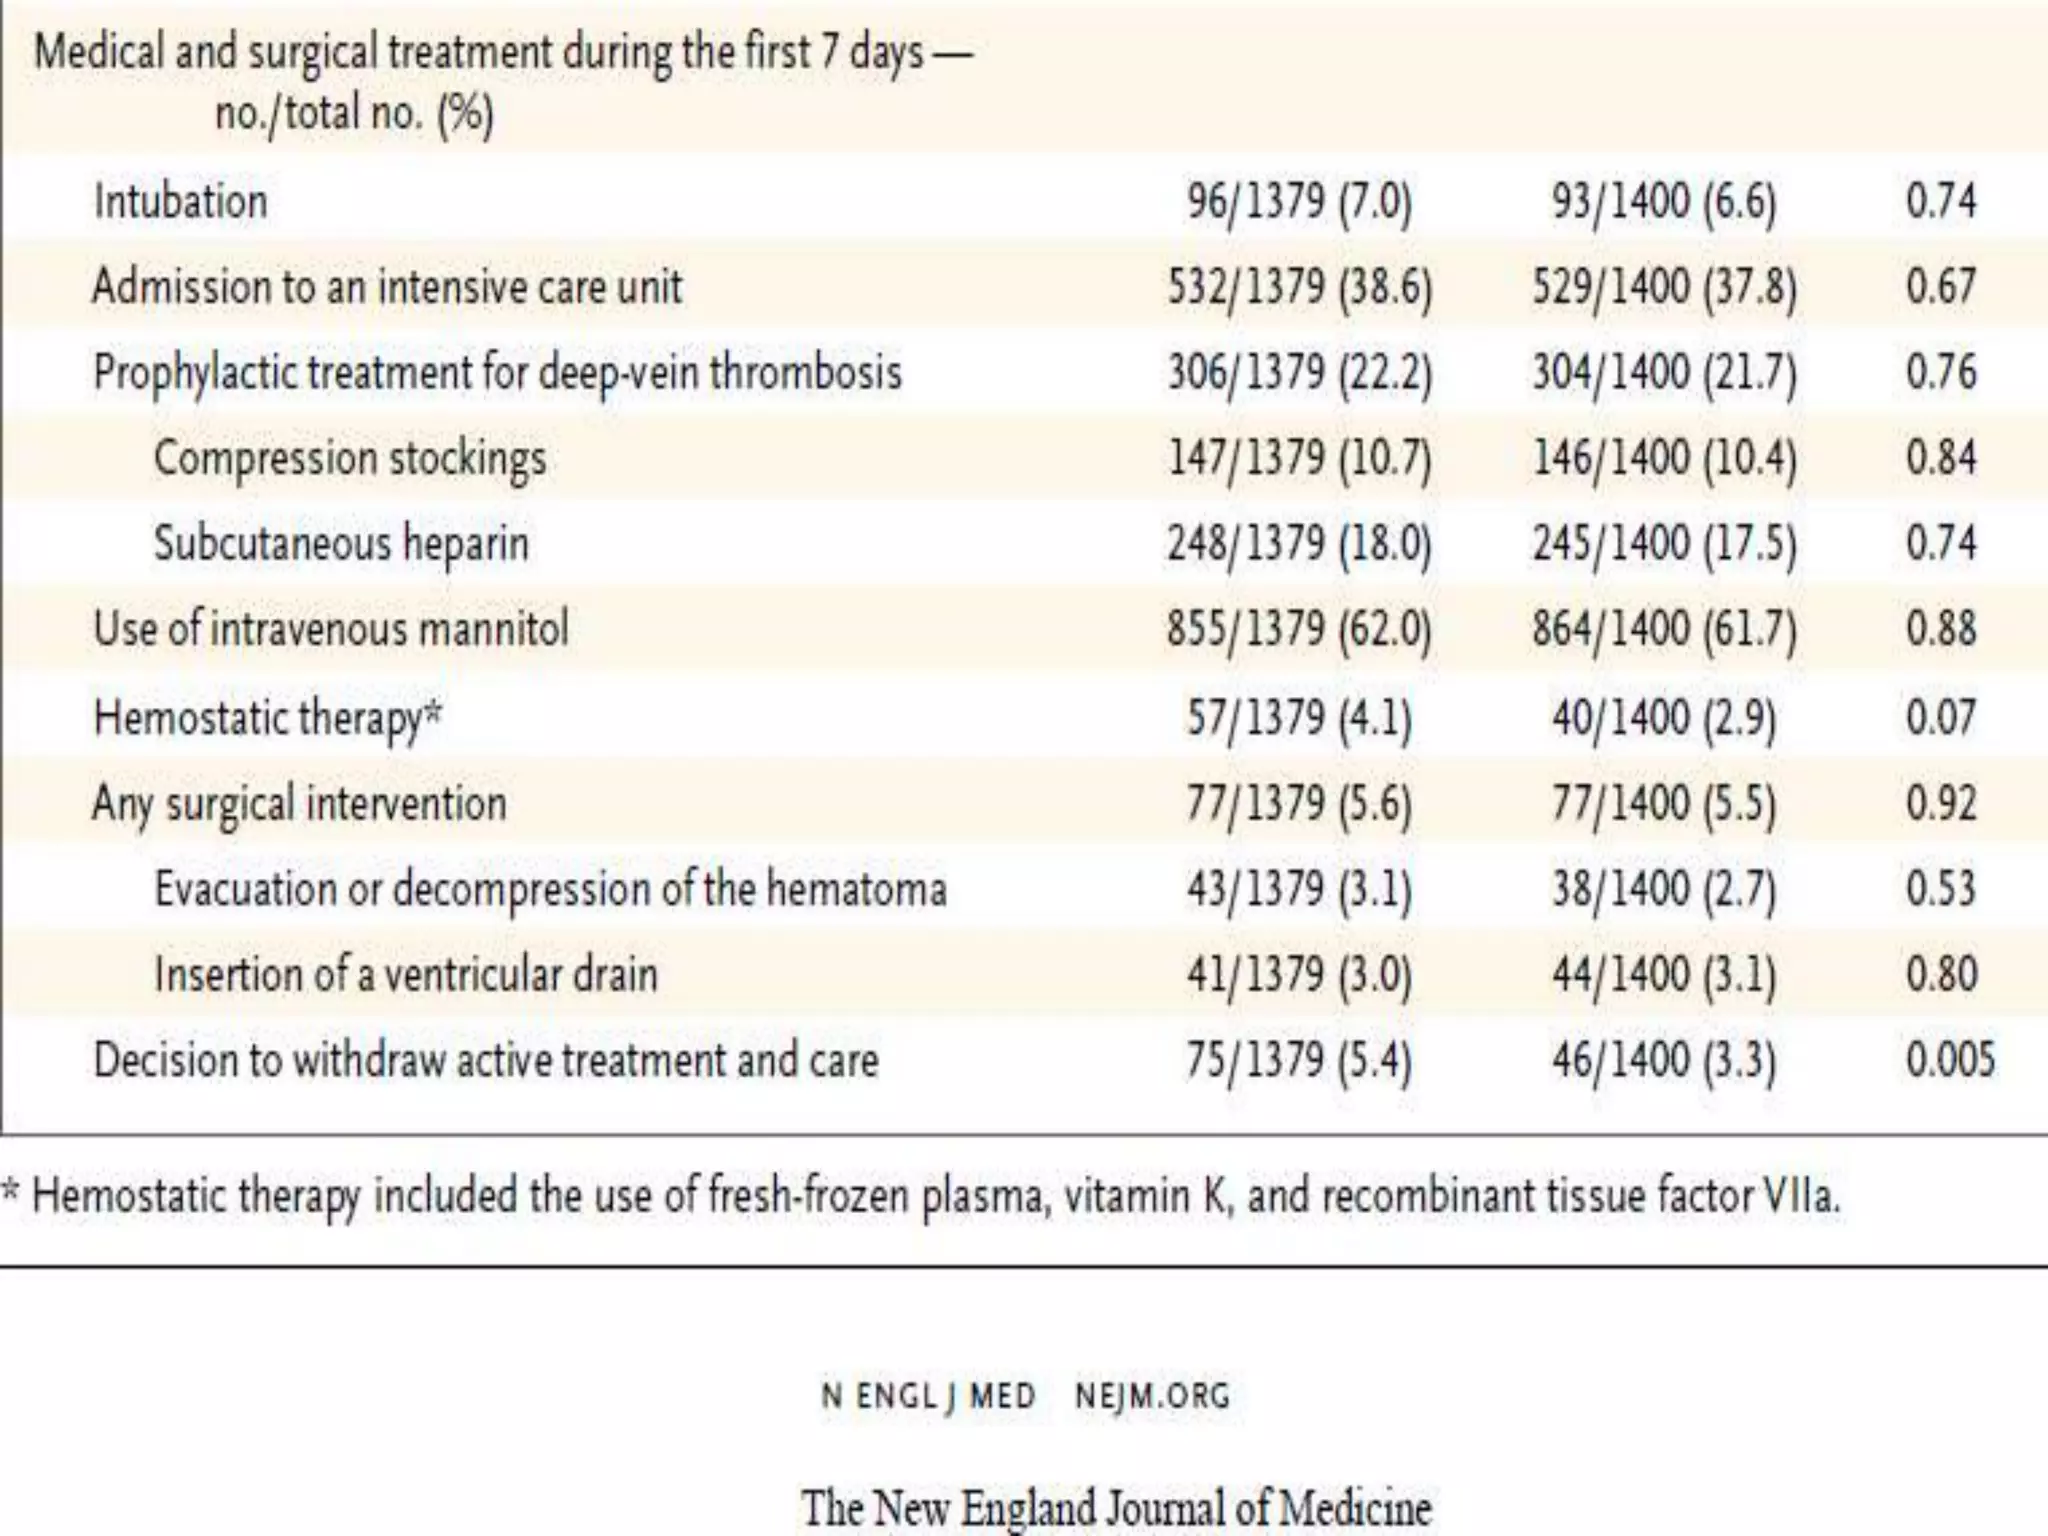Select the hemostatic therapy footnote text

(920, 1197)
